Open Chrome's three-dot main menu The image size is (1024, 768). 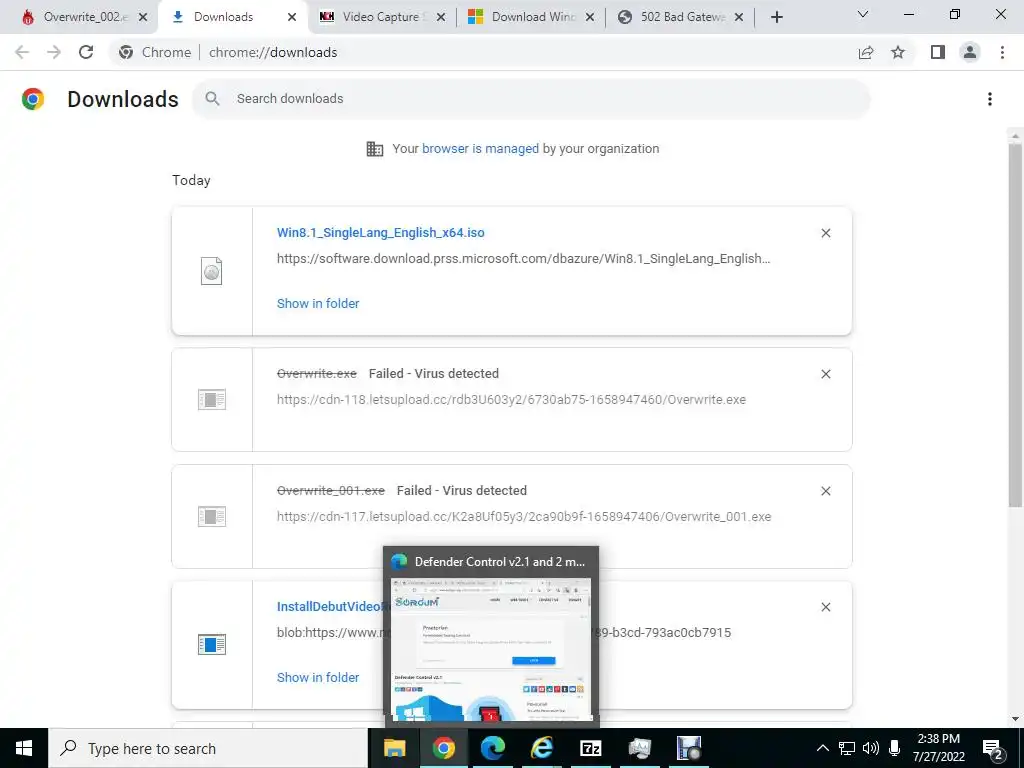click(x=1002, y=52)
